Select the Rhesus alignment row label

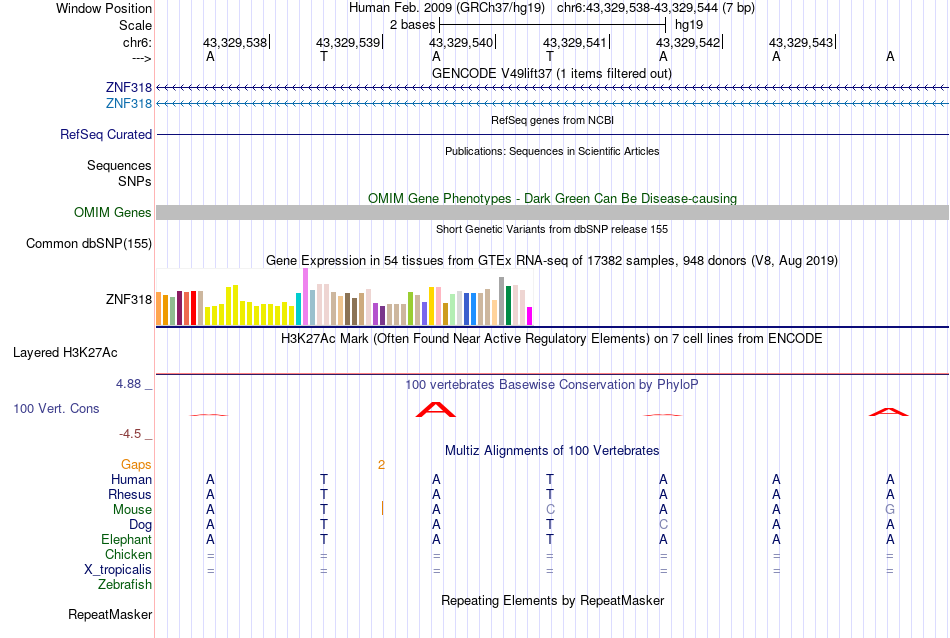pos(130,494)
